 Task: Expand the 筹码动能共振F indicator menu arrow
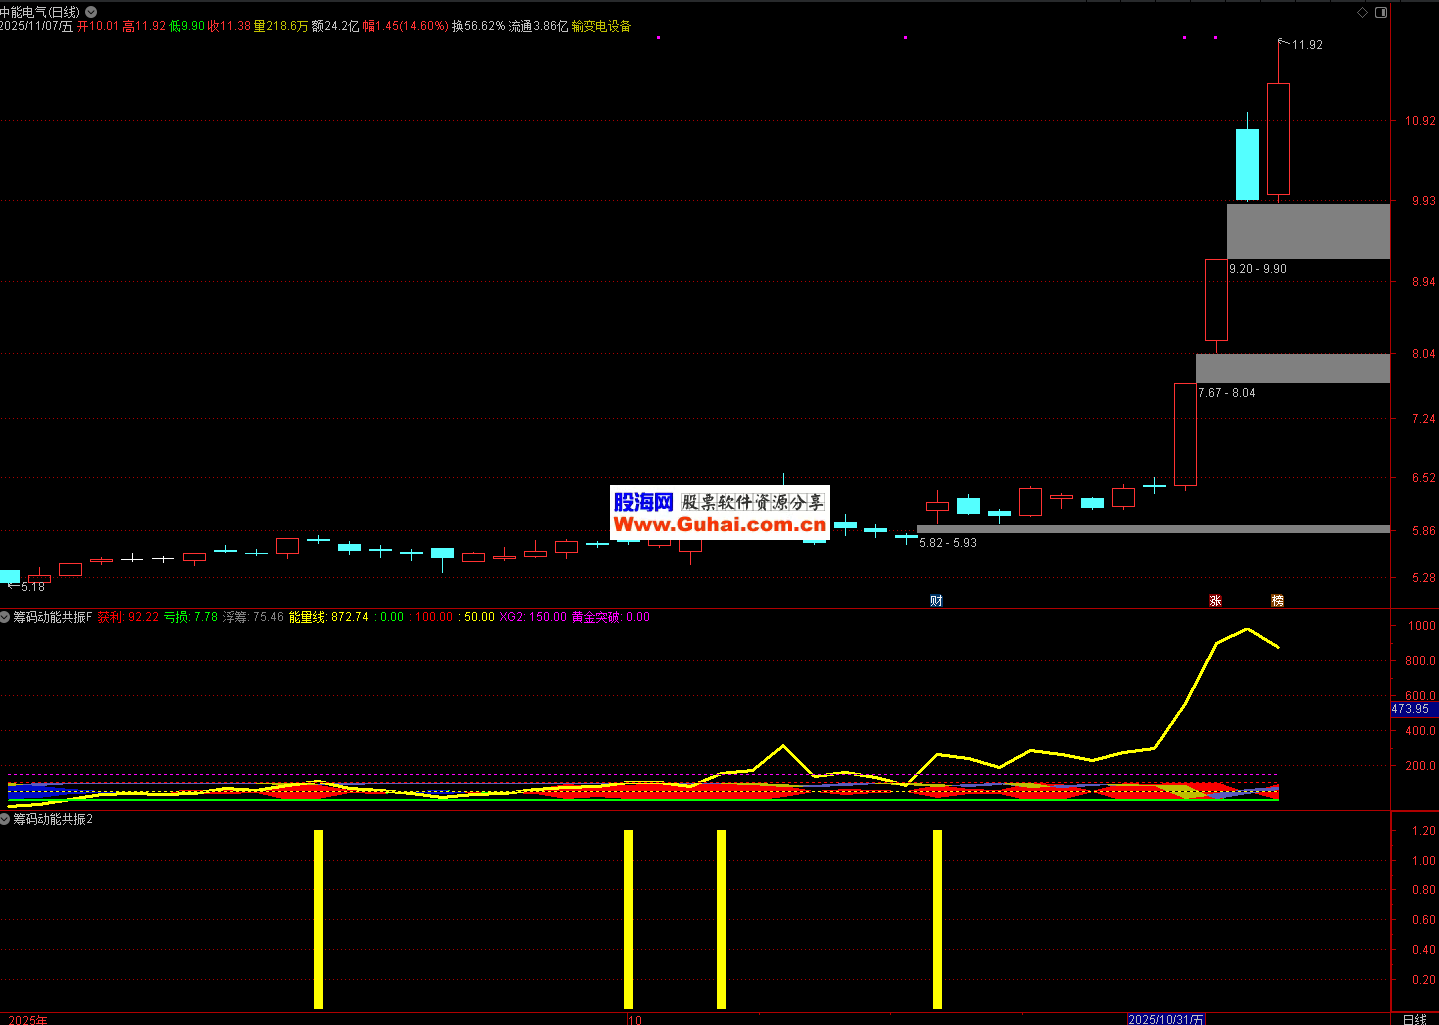click(x=6, y=617)
